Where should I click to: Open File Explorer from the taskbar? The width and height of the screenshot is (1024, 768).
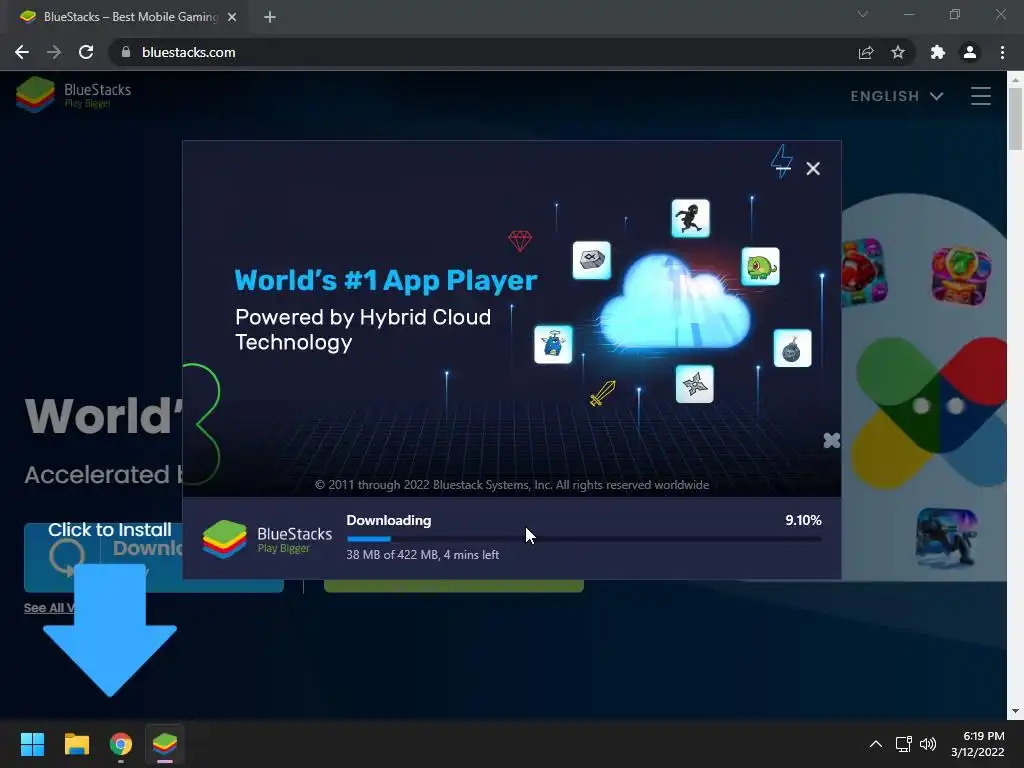point(76,744)
